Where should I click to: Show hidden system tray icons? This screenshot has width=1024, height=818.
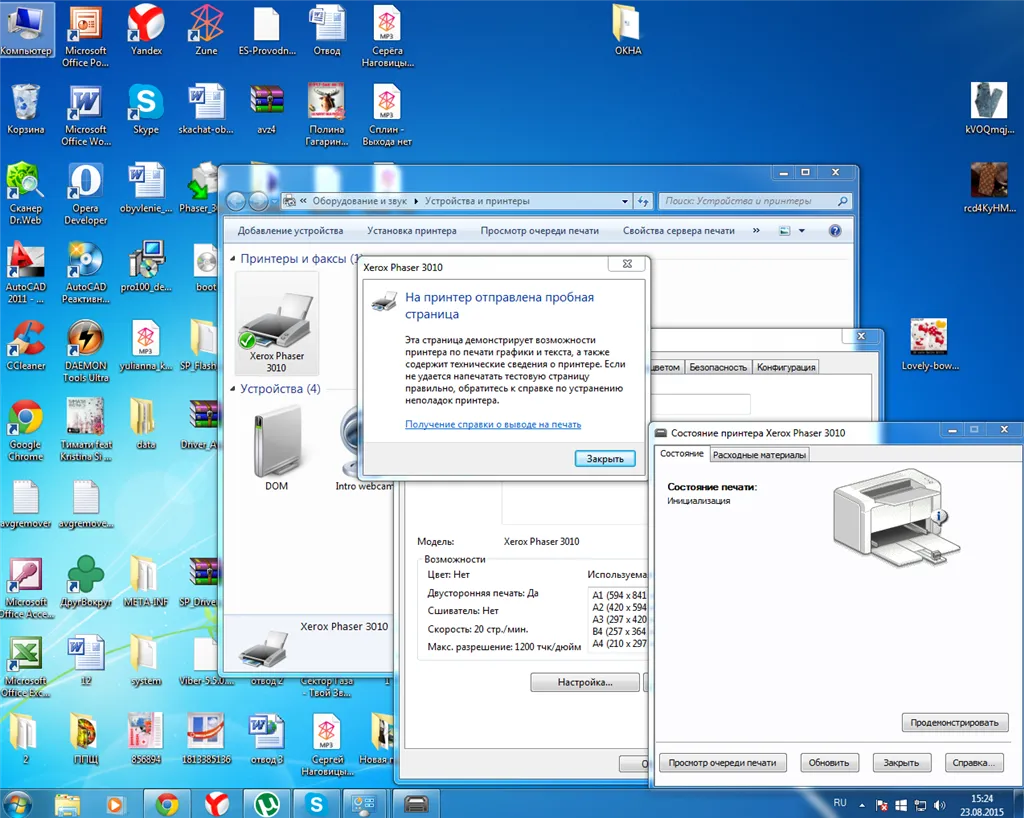coord(862,805)
